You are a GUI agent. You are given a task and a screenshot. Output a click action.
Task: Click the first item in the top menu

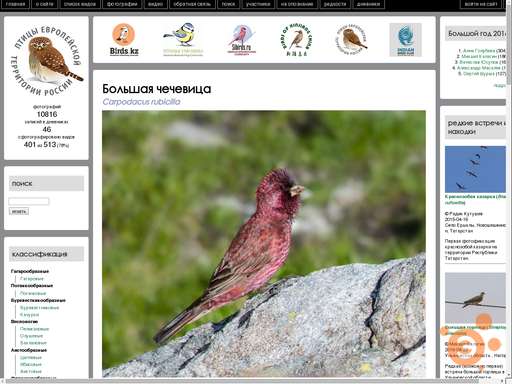15,4
